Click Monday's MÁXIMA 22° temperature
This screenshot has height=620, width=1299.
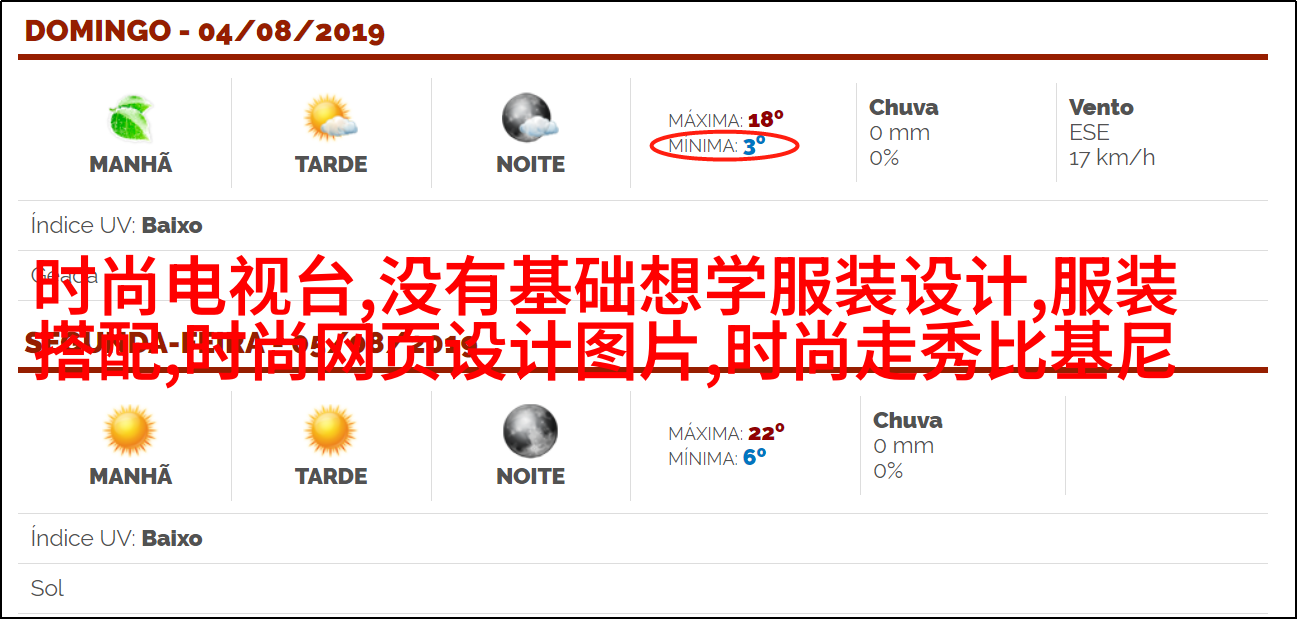[x=726, y=433]
